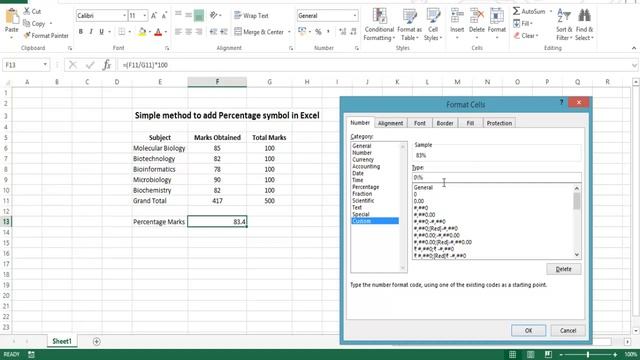The width and height of the screenshot is (640, 360).
Task: Click the help question mark in dialog
Action: click(561, 102)
